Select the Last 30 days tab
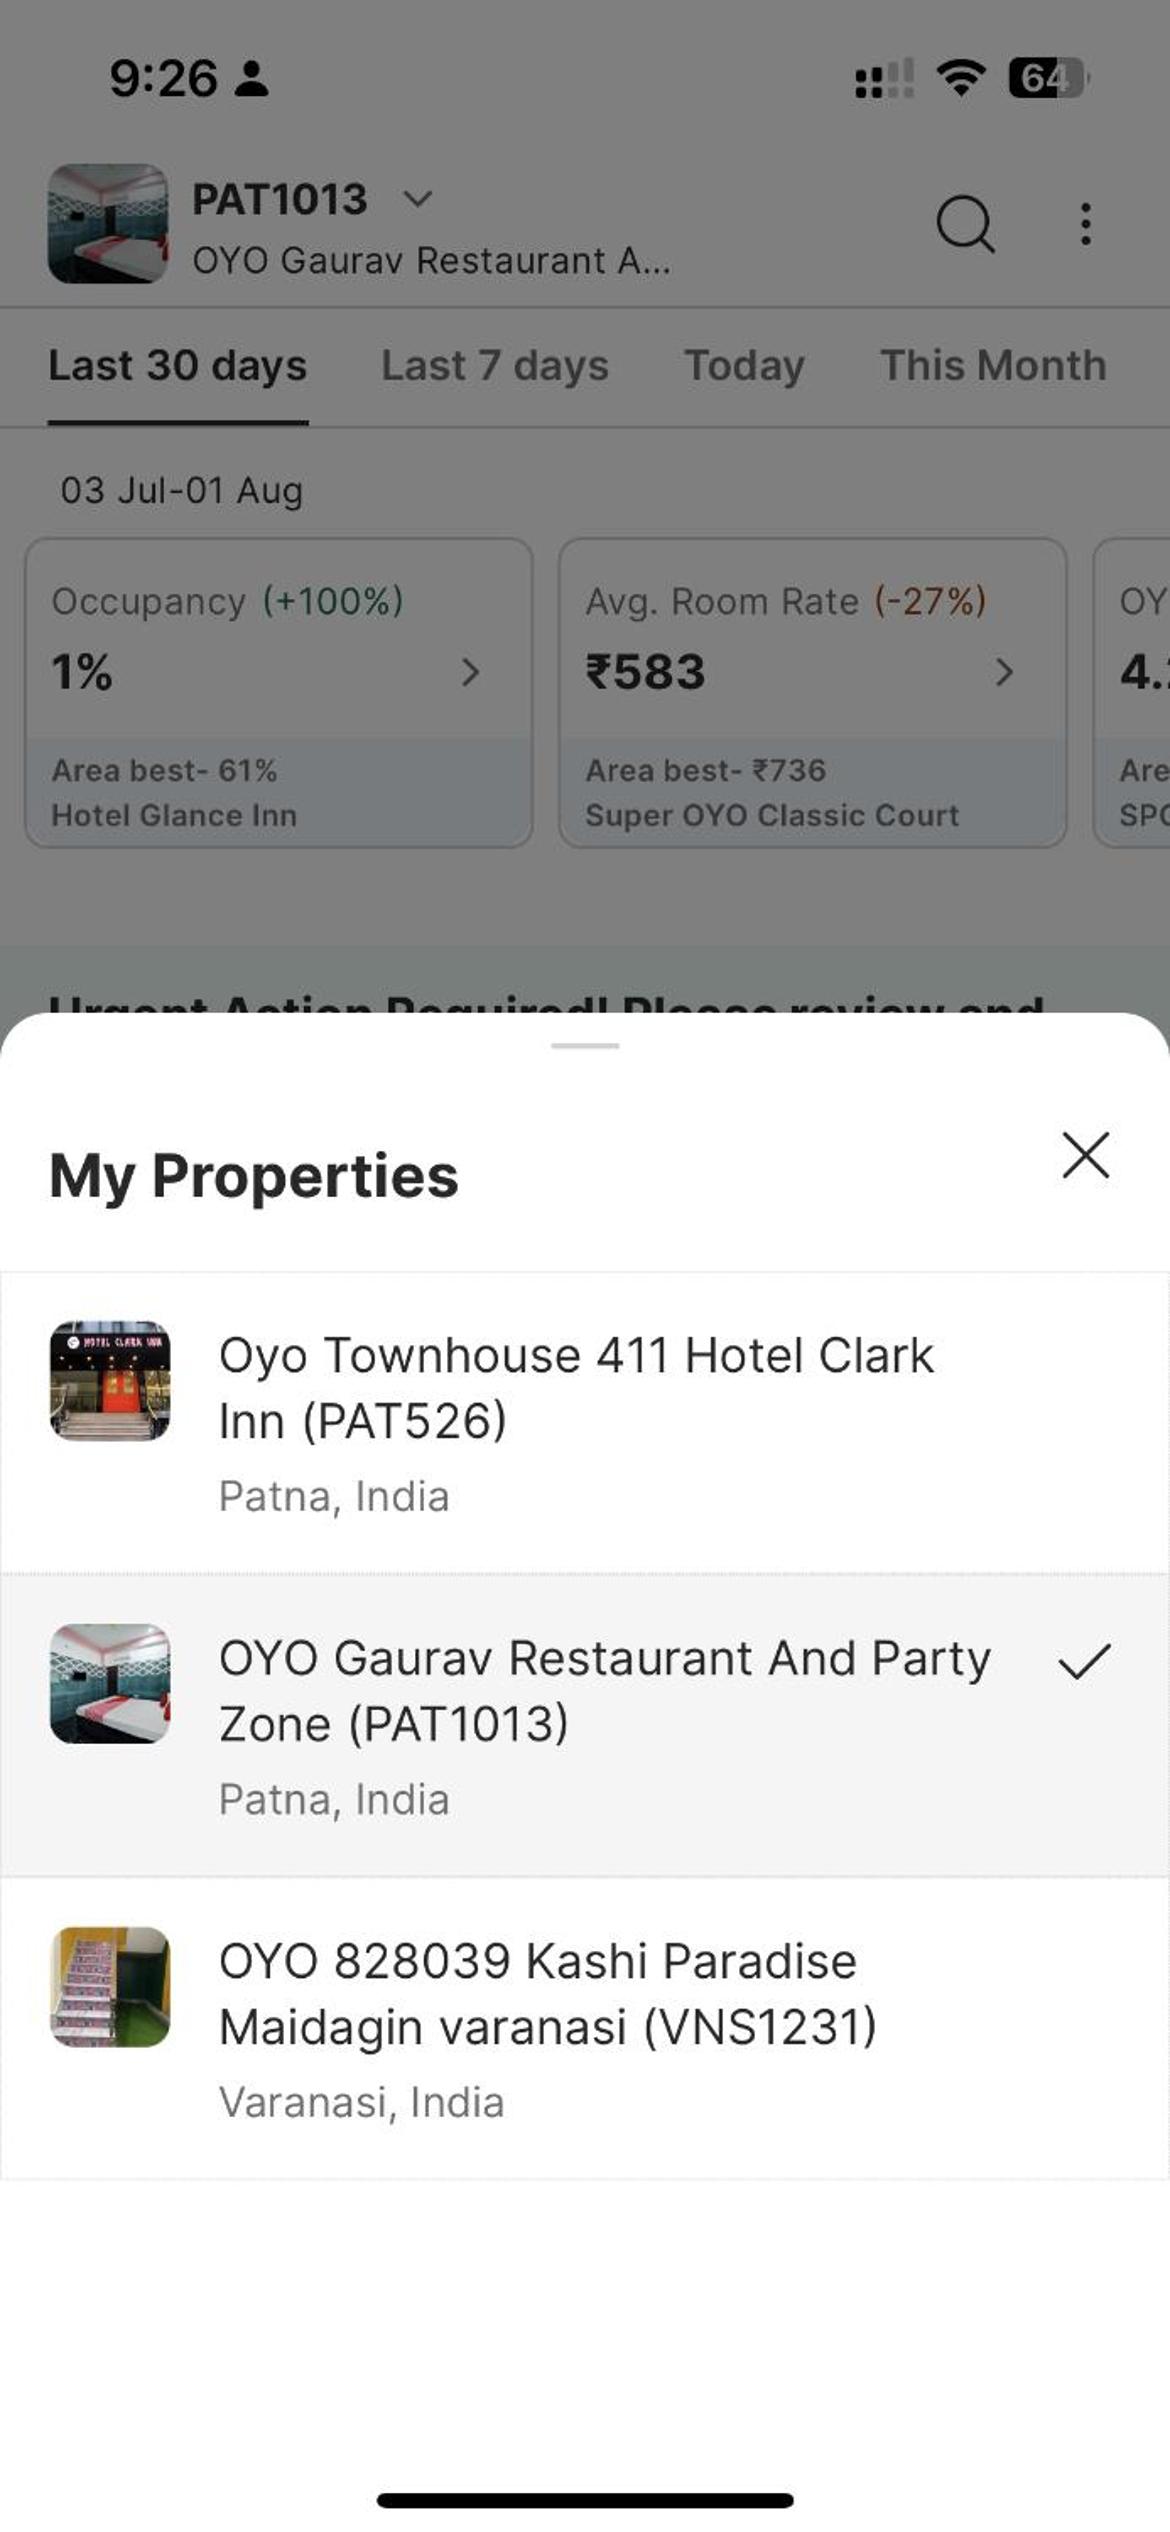 point(178,366)
